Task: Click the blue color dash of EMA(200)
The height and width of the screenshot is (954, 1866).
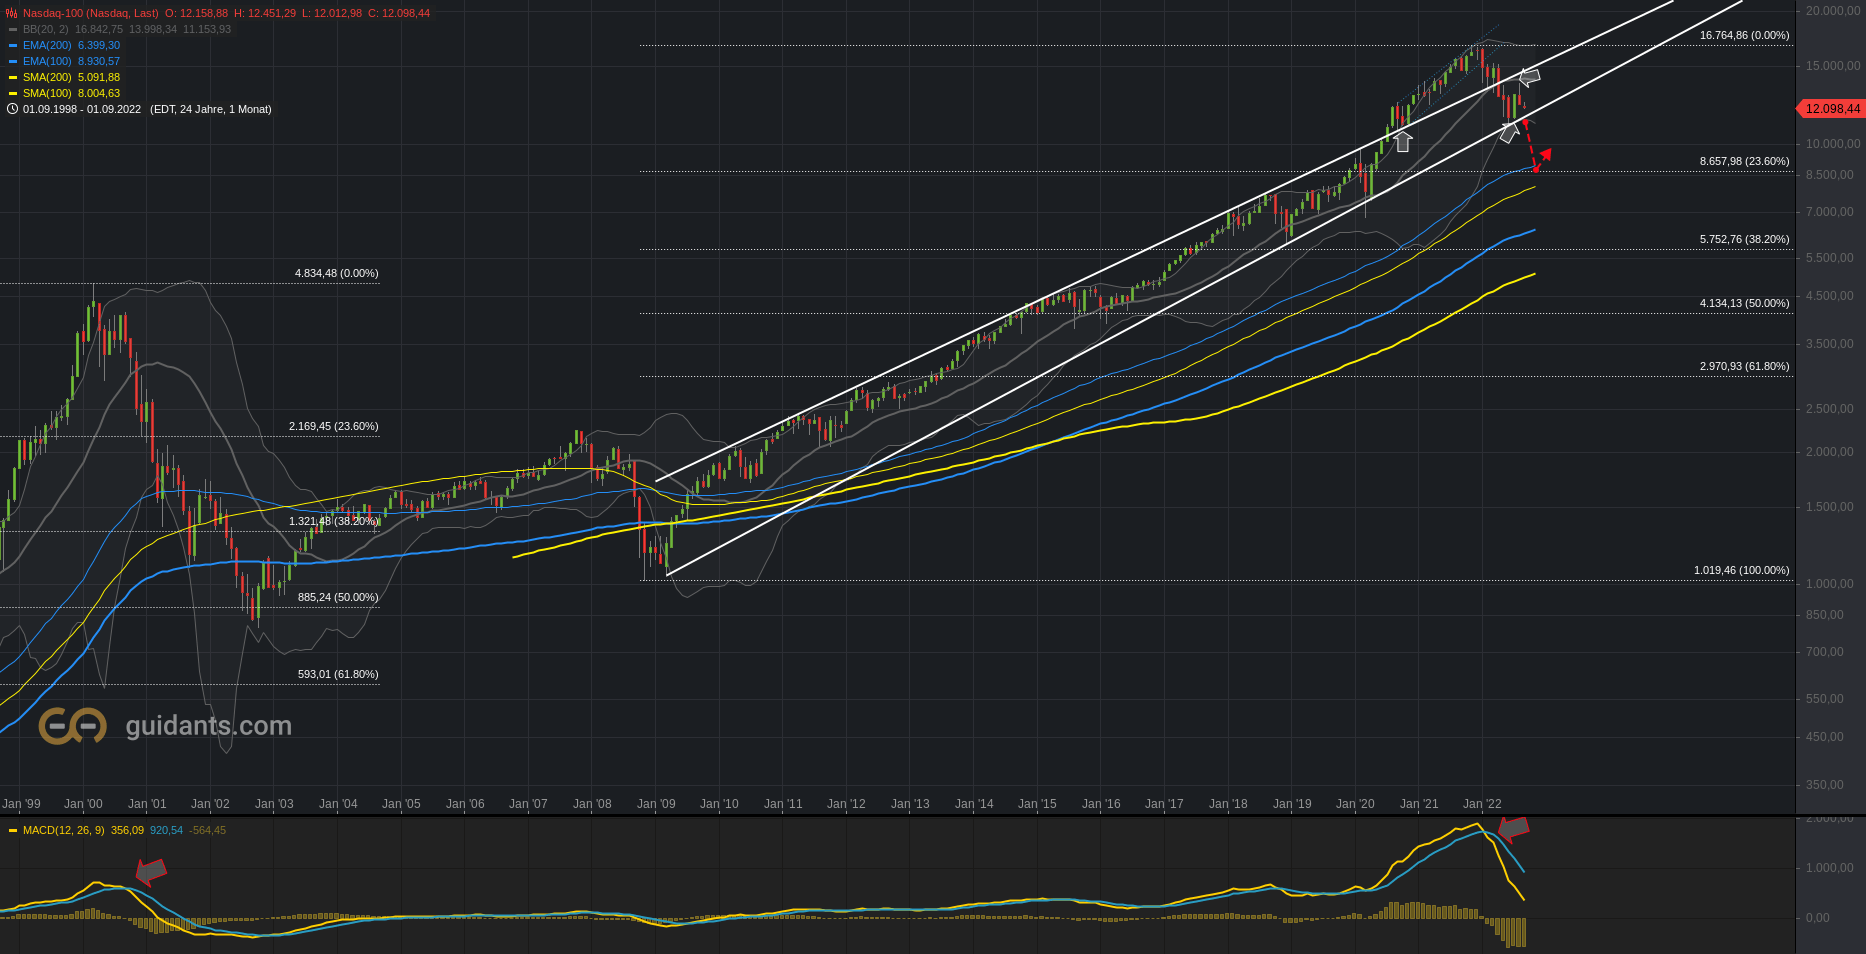Action: click(x=13, y=45)
